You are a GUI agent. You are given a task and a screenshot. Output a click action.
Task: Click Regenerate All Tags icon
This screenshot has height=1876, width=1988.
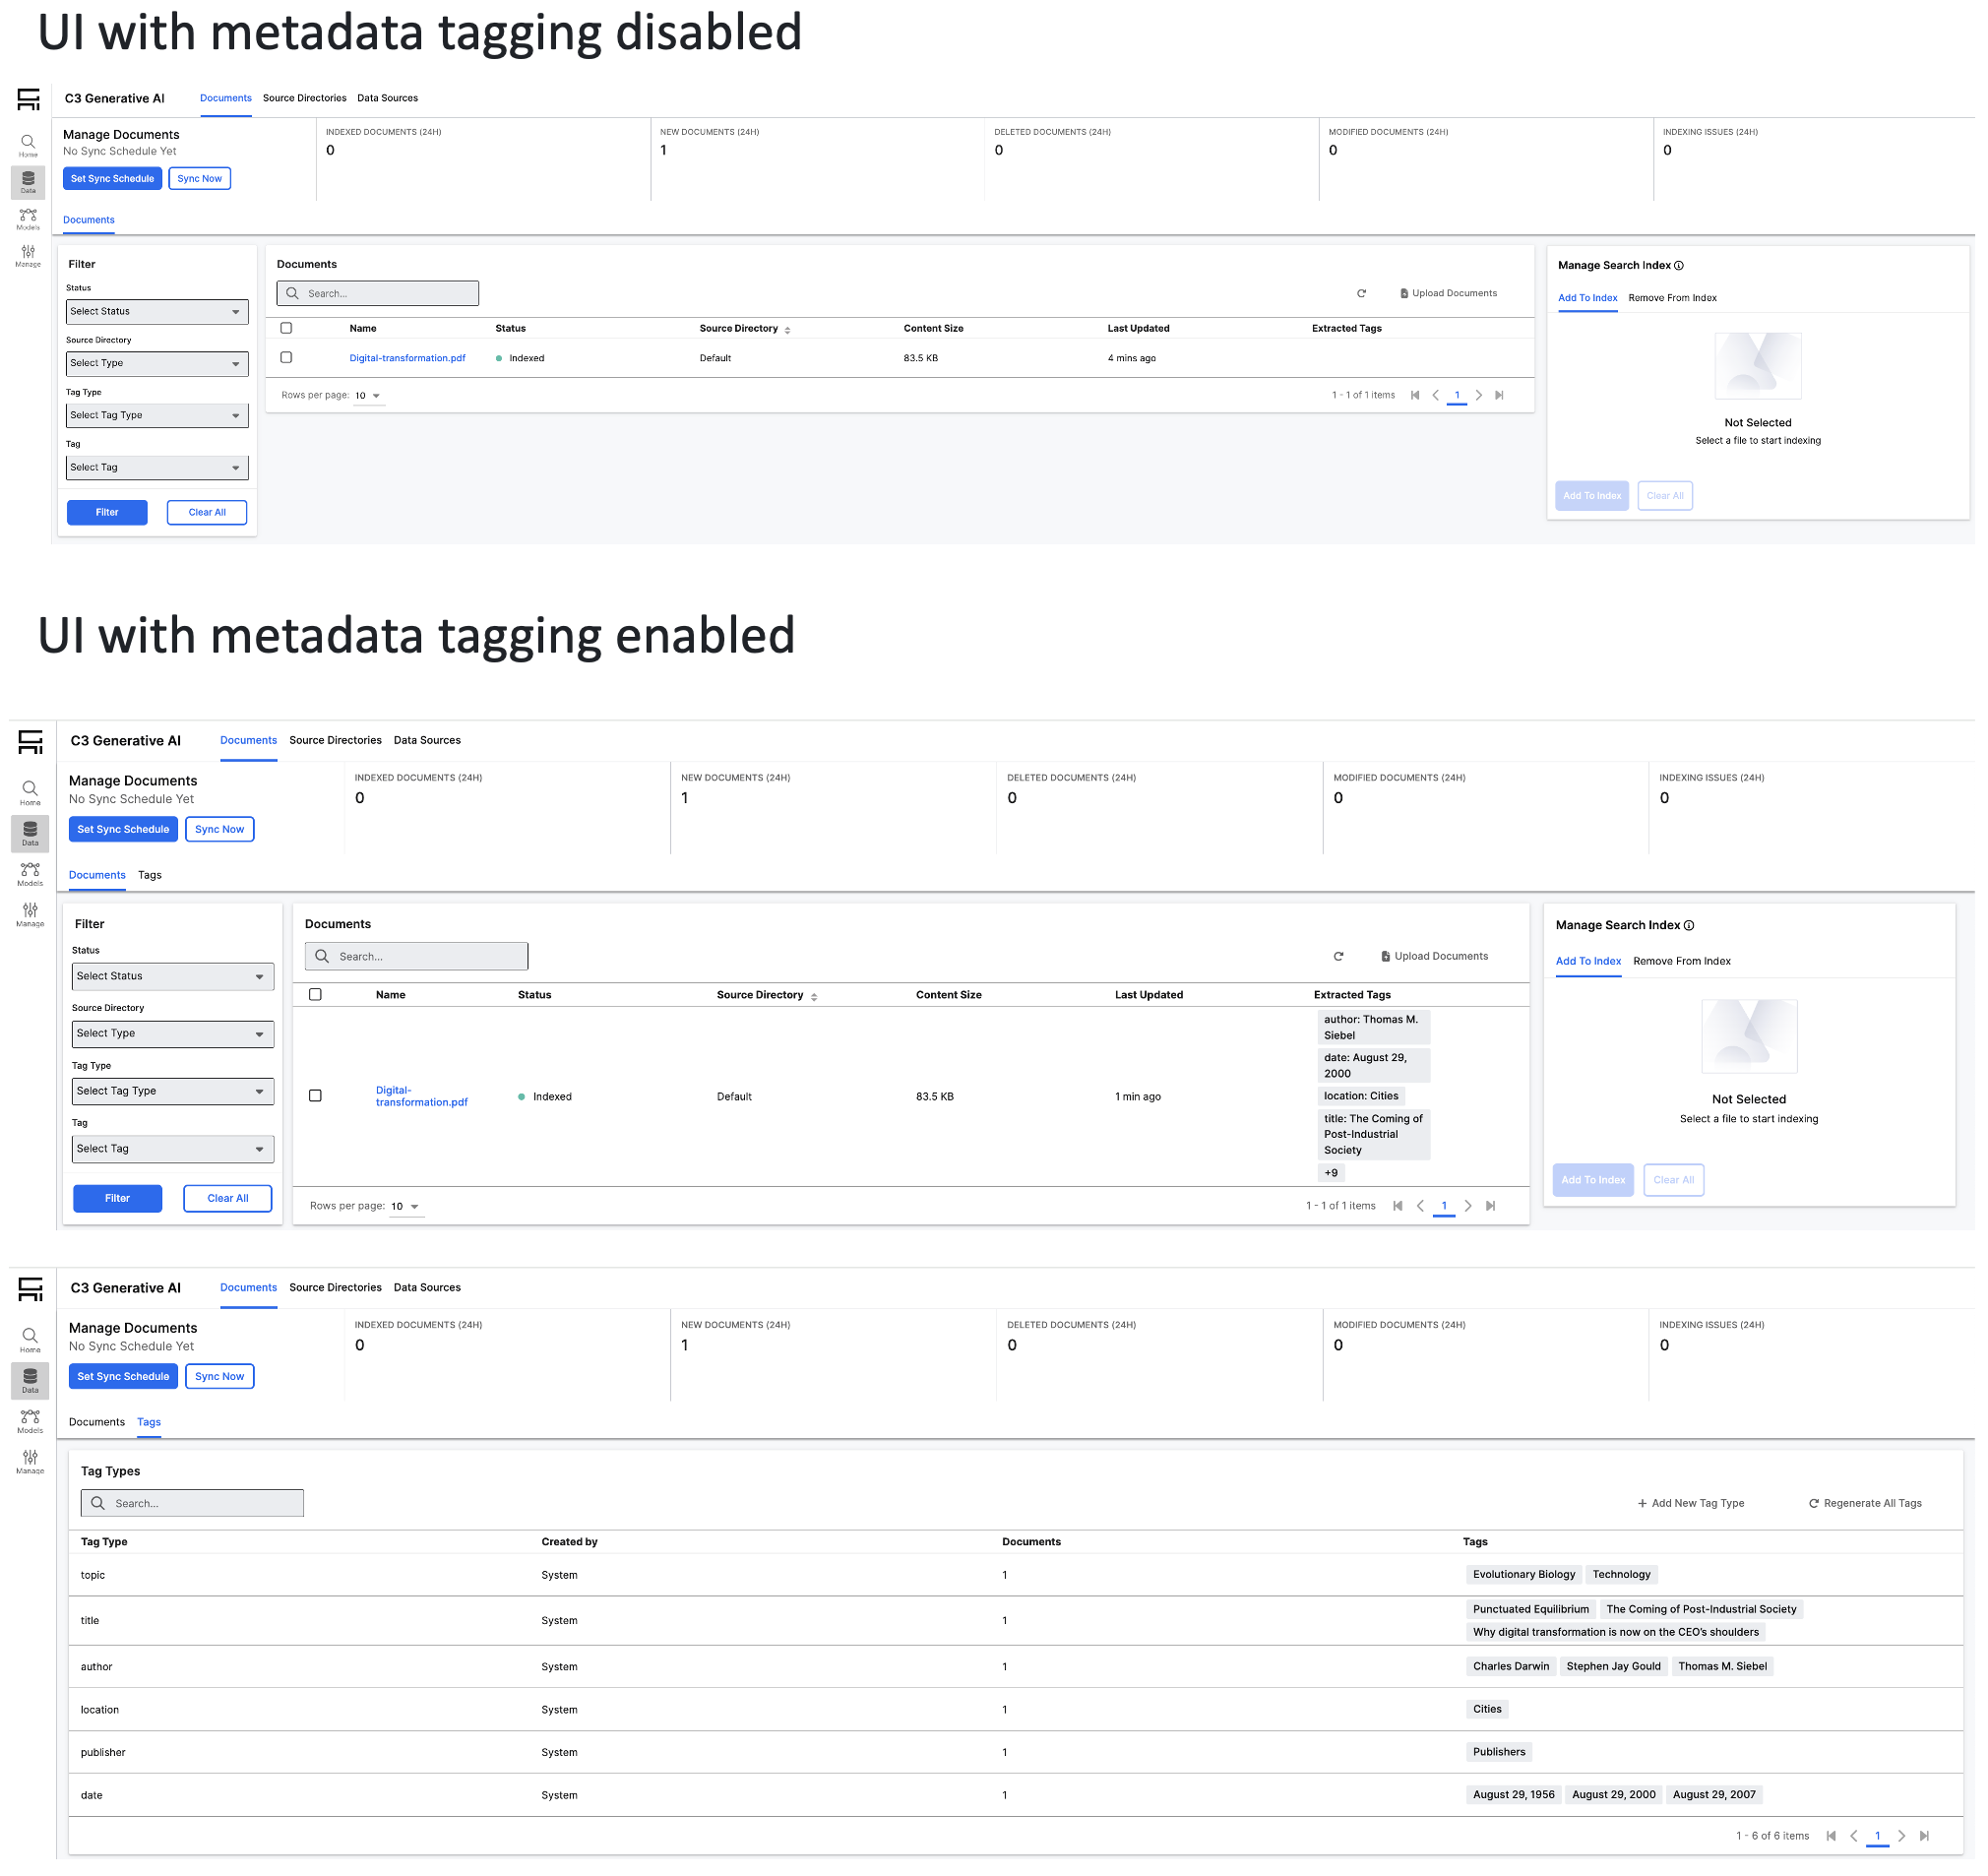tap(1813, 1503)
